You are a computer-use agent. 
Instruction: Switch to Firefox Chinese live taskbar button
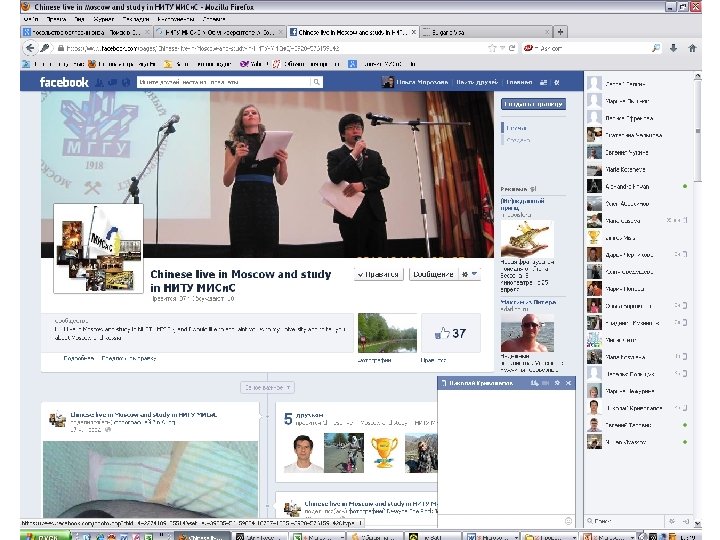[202, 536]
